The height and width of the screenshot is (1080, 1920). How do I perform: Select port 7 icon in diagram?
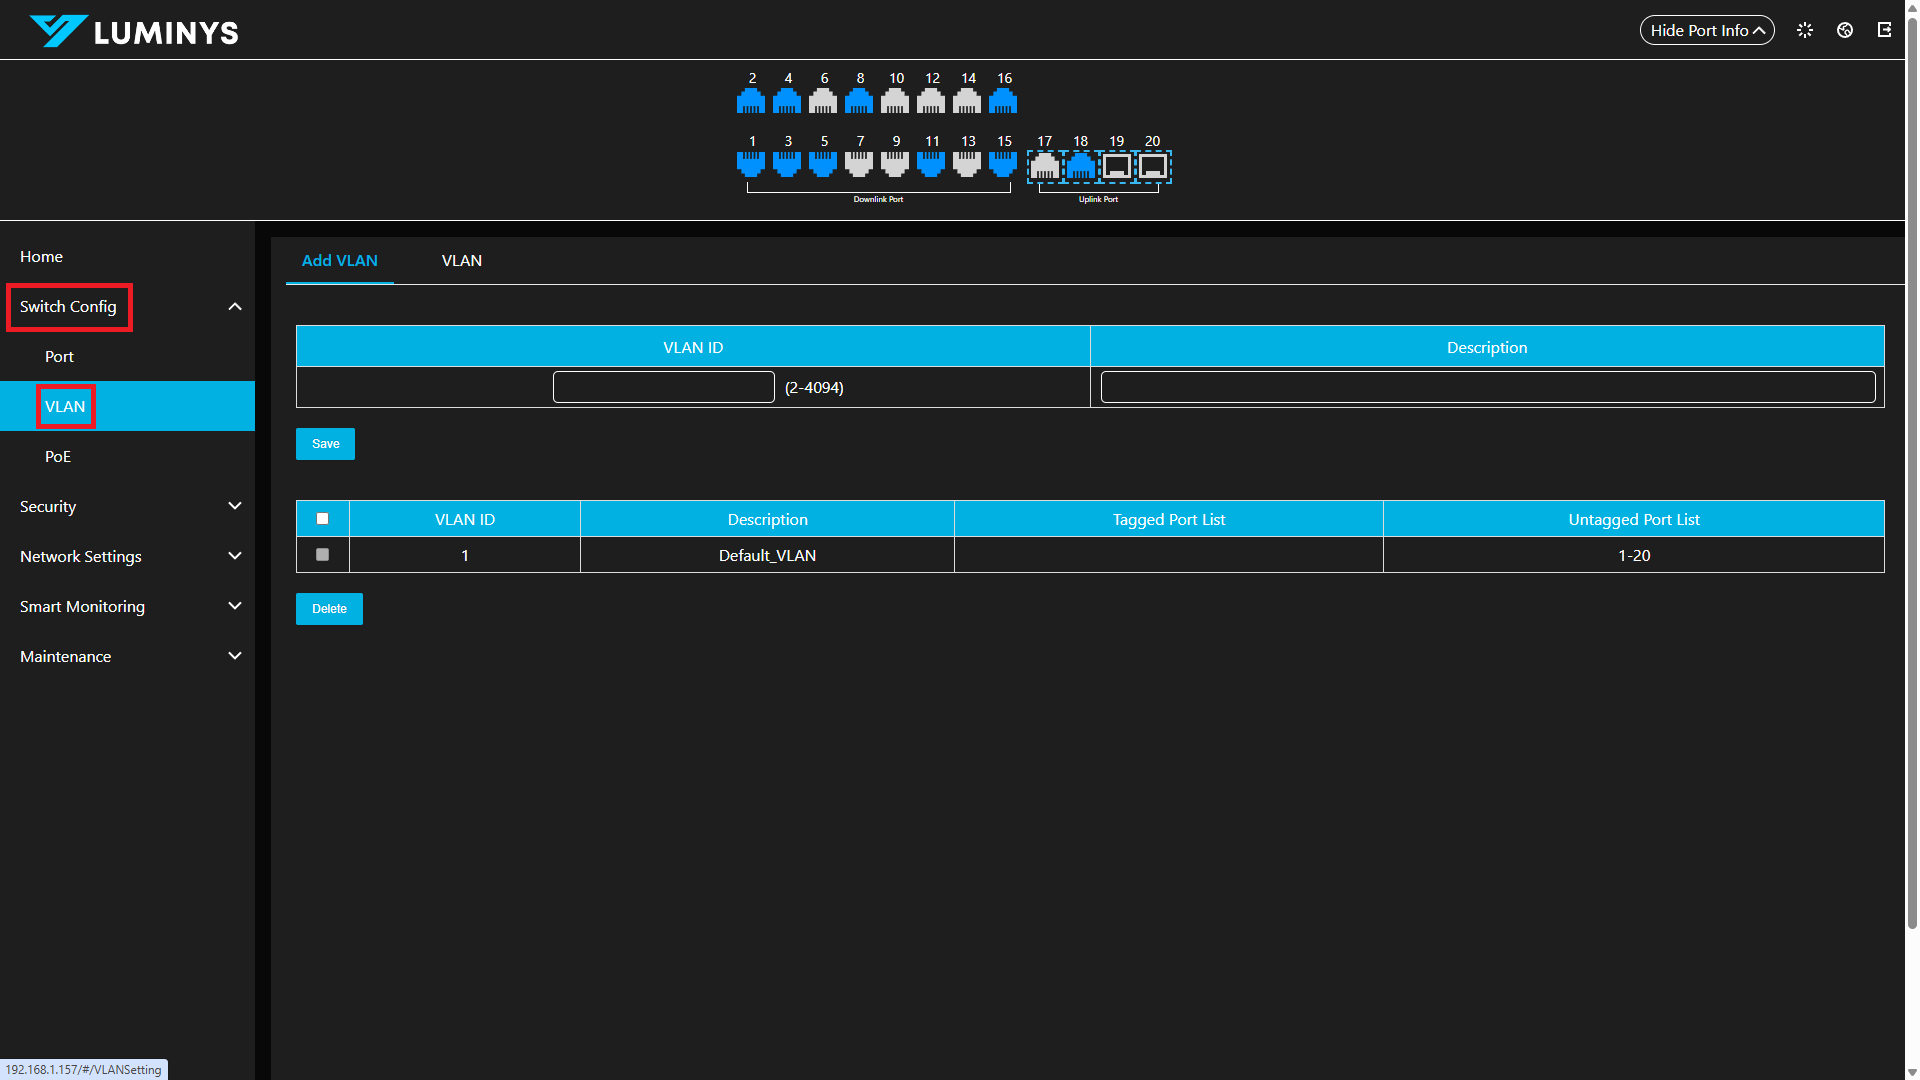click(x=859, y=164)
